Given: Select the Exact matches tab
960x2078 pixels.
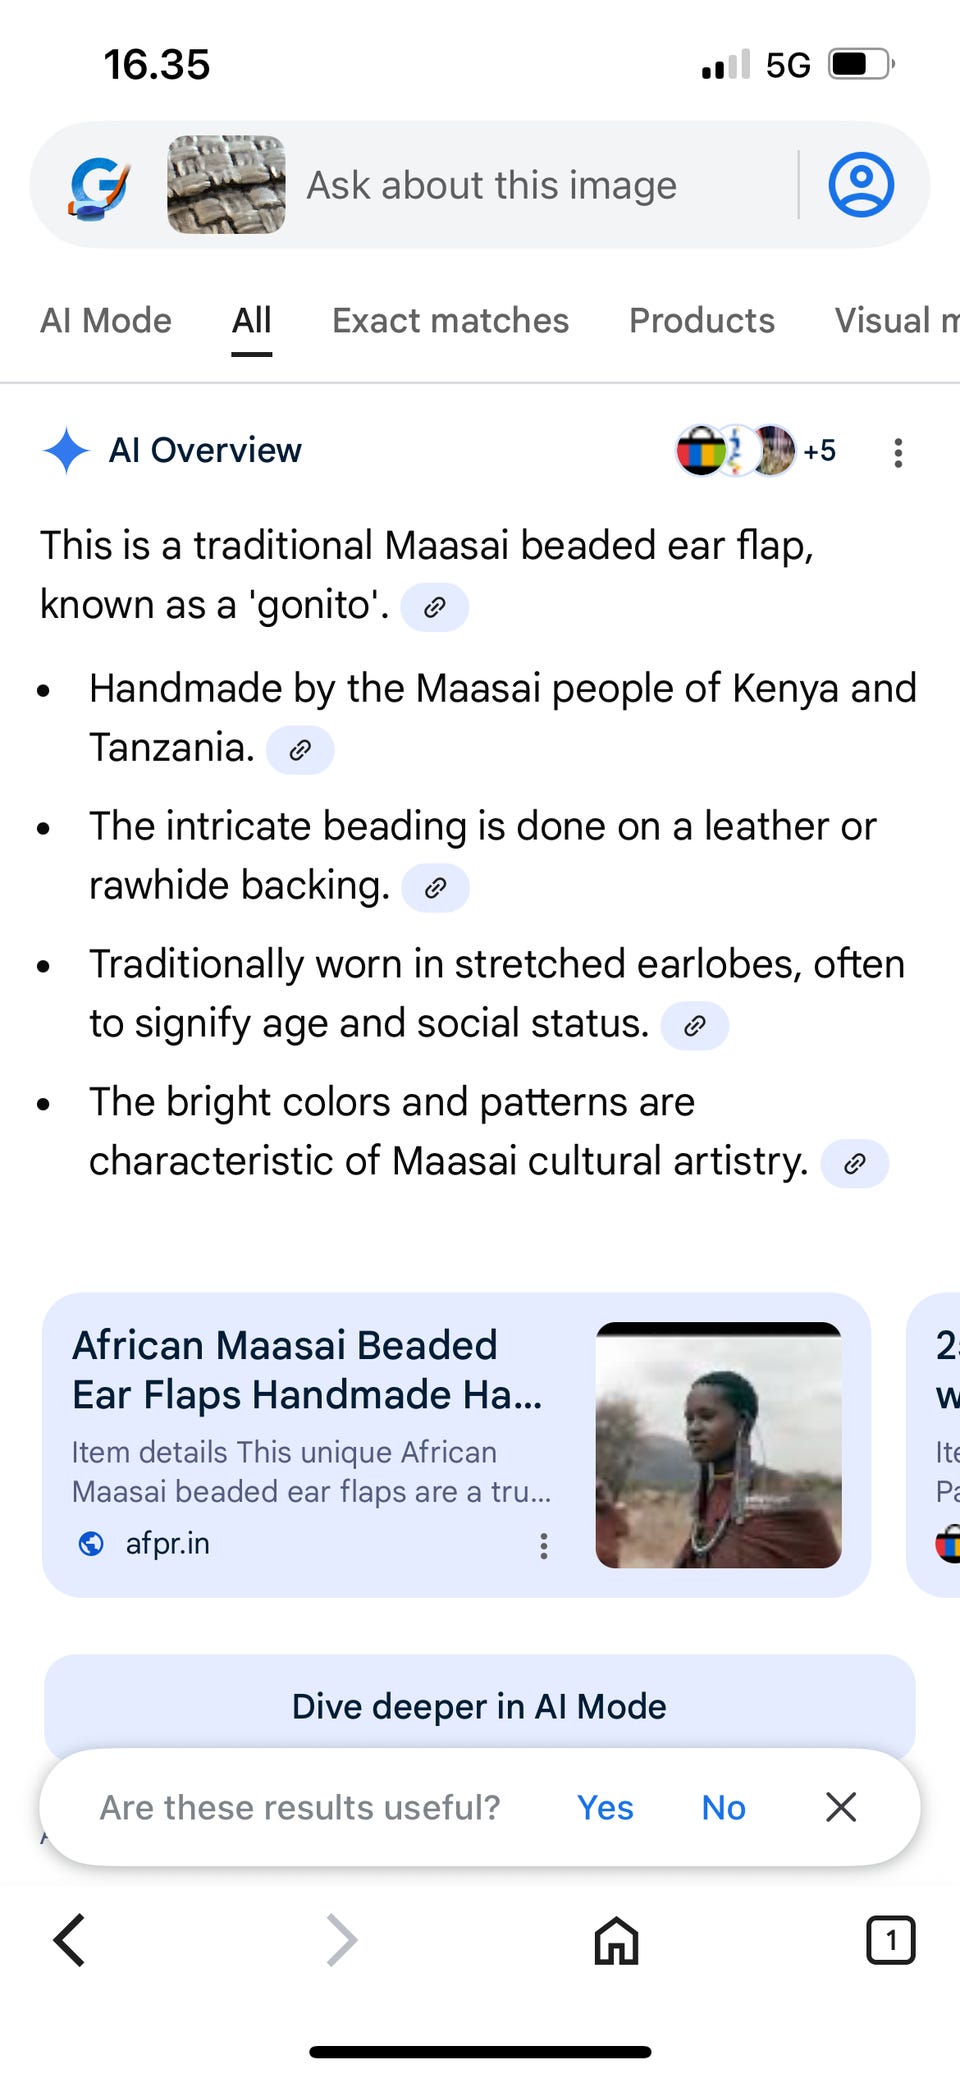Looking at the screenshot, I should point(450,321).
